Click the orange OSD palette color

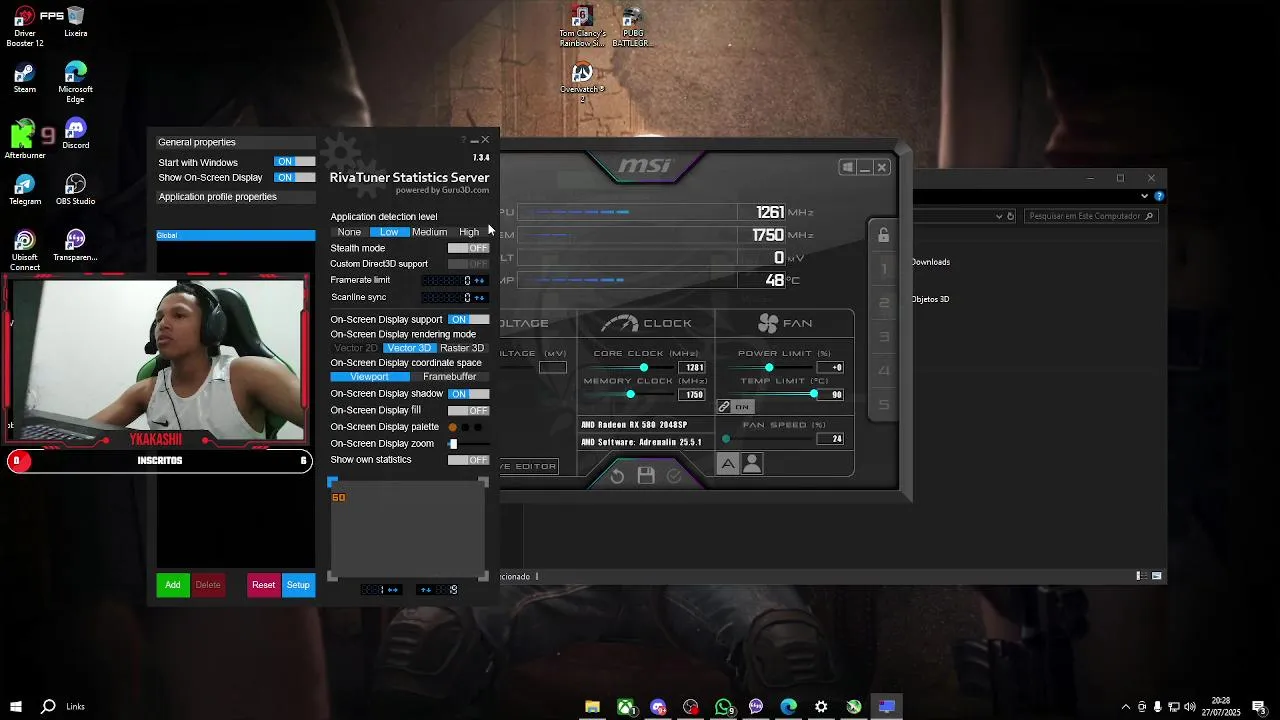(x=453, y=427)
